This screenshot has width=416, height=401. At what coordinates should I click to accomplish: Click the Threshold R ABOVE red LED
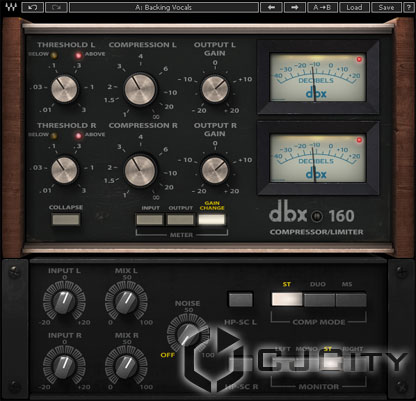(79, 136)
